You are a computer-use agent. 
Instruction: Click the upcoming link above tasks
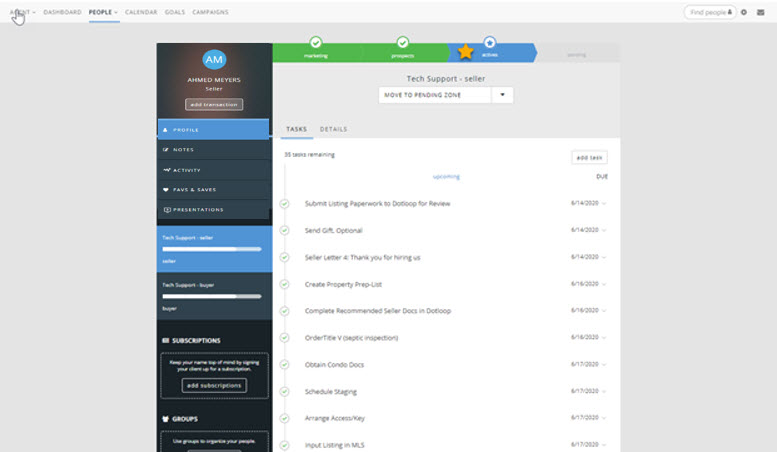click(x=446, y=176)
